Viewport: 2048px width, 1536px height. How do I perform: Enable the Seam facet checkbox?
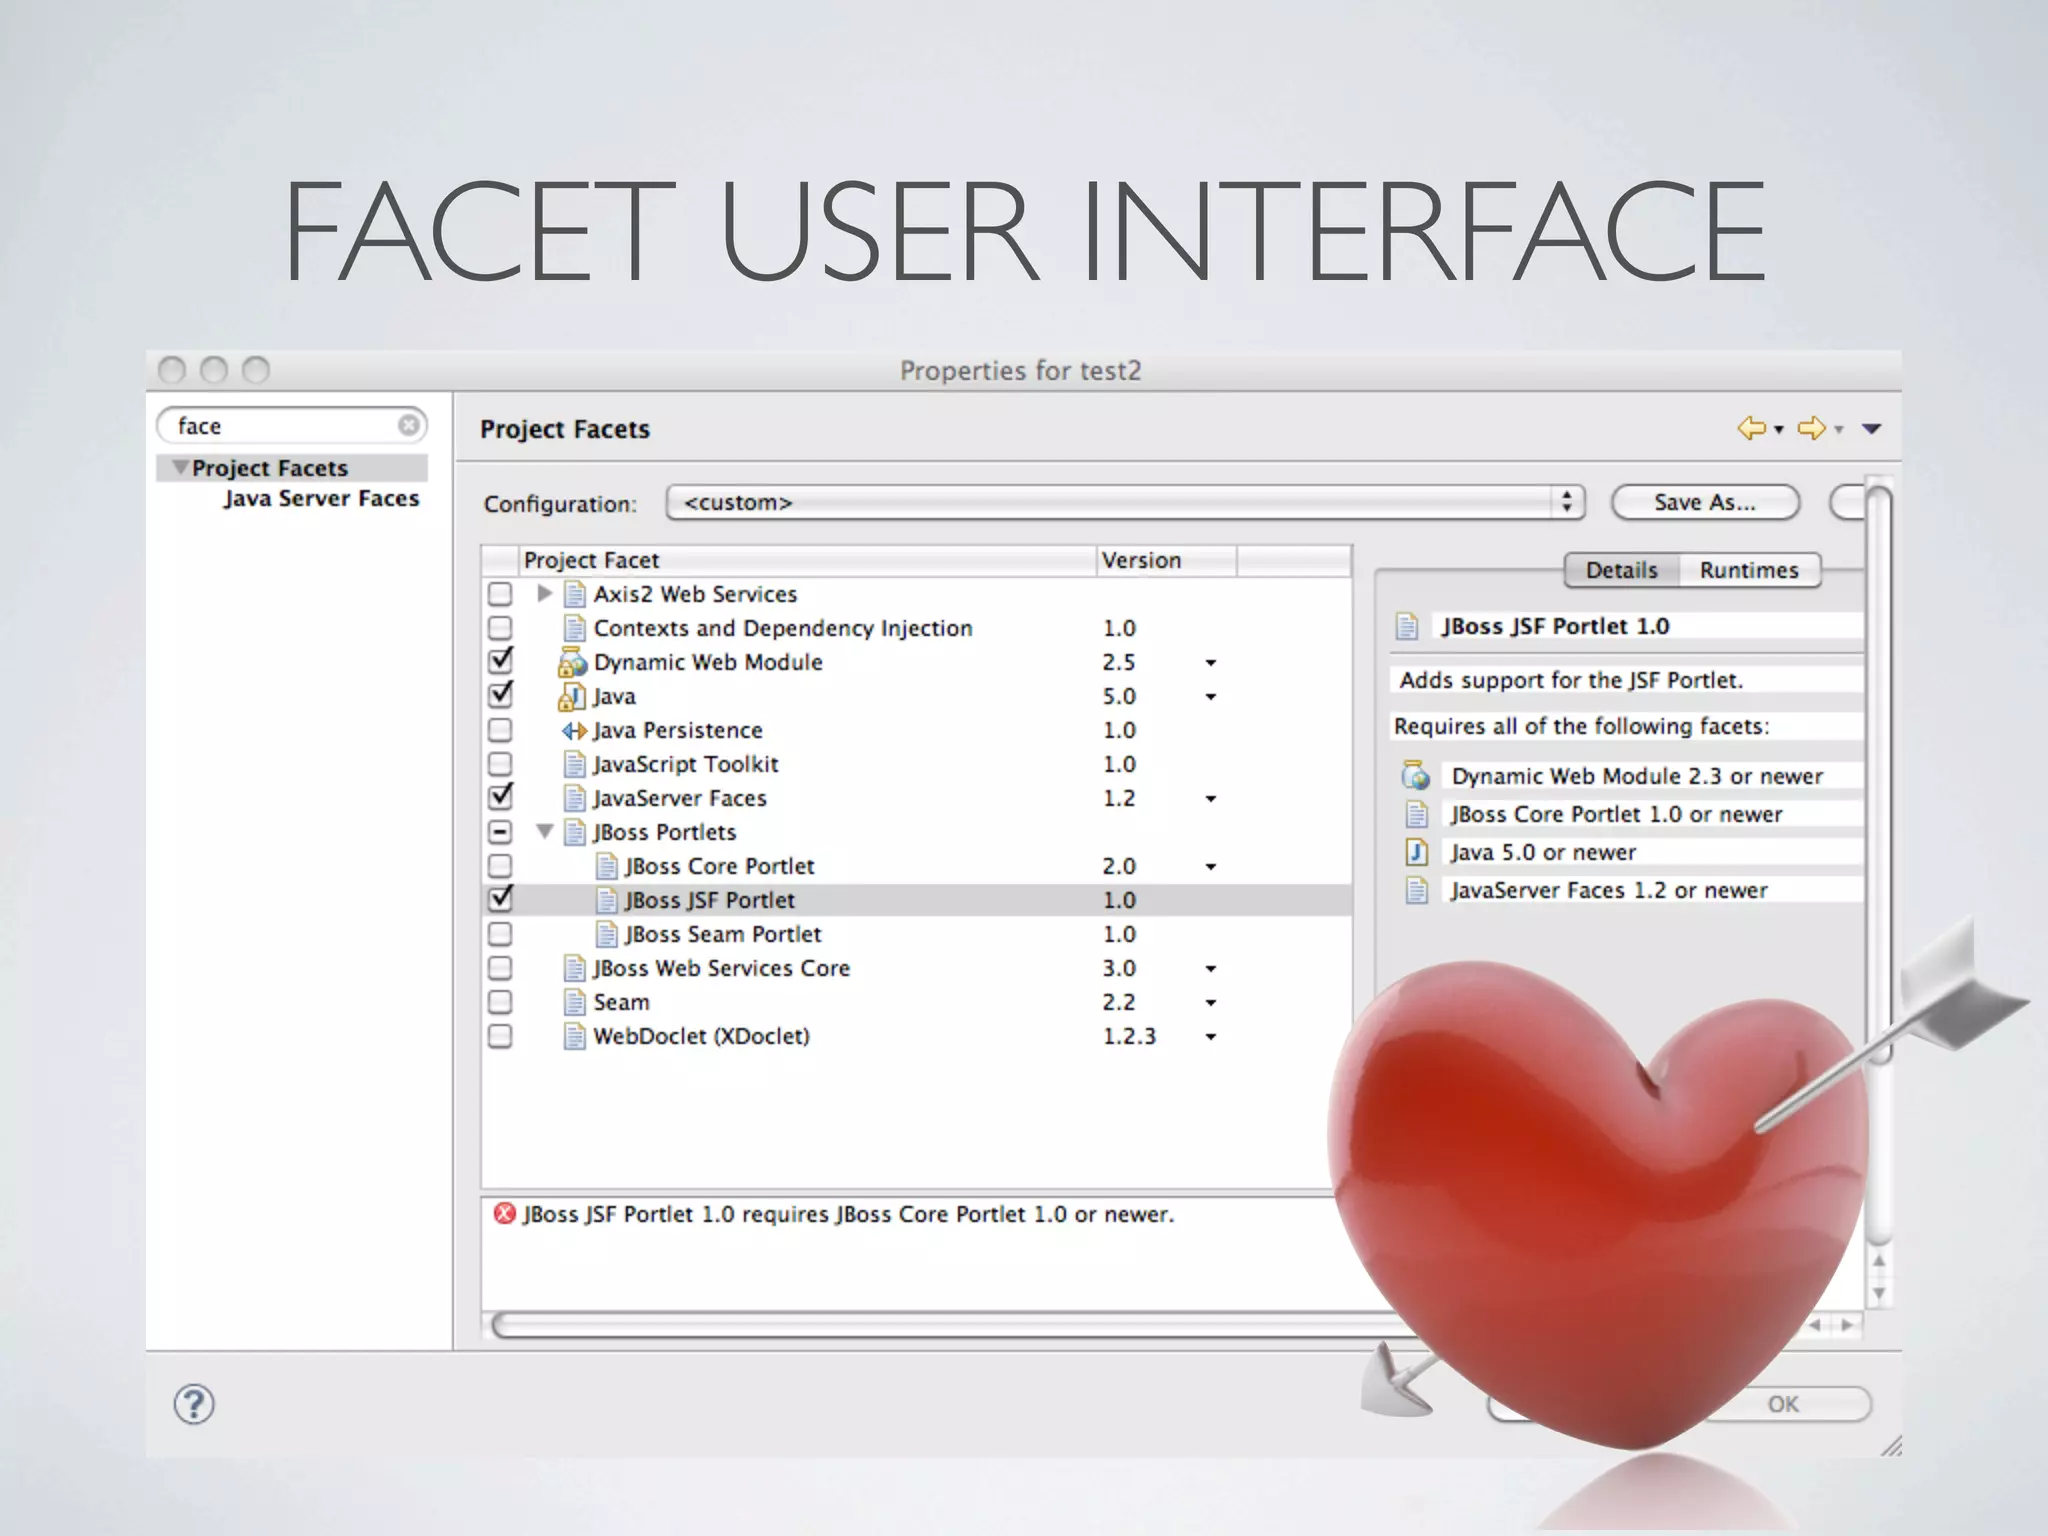pyautogui.click(x=500, y=1002)
